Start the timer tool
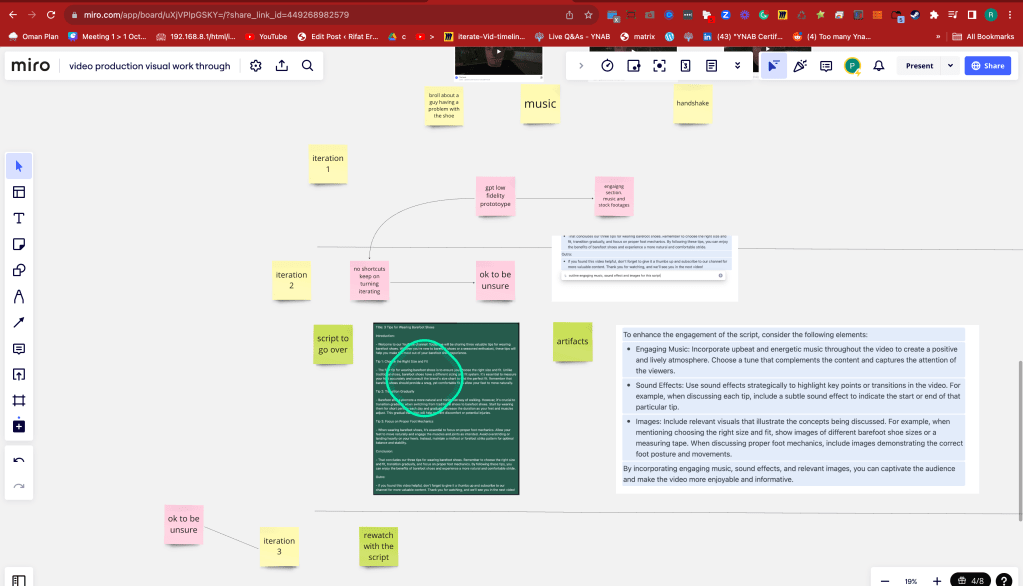This screenshot has width=1023, height=586. tap(607, 66)
